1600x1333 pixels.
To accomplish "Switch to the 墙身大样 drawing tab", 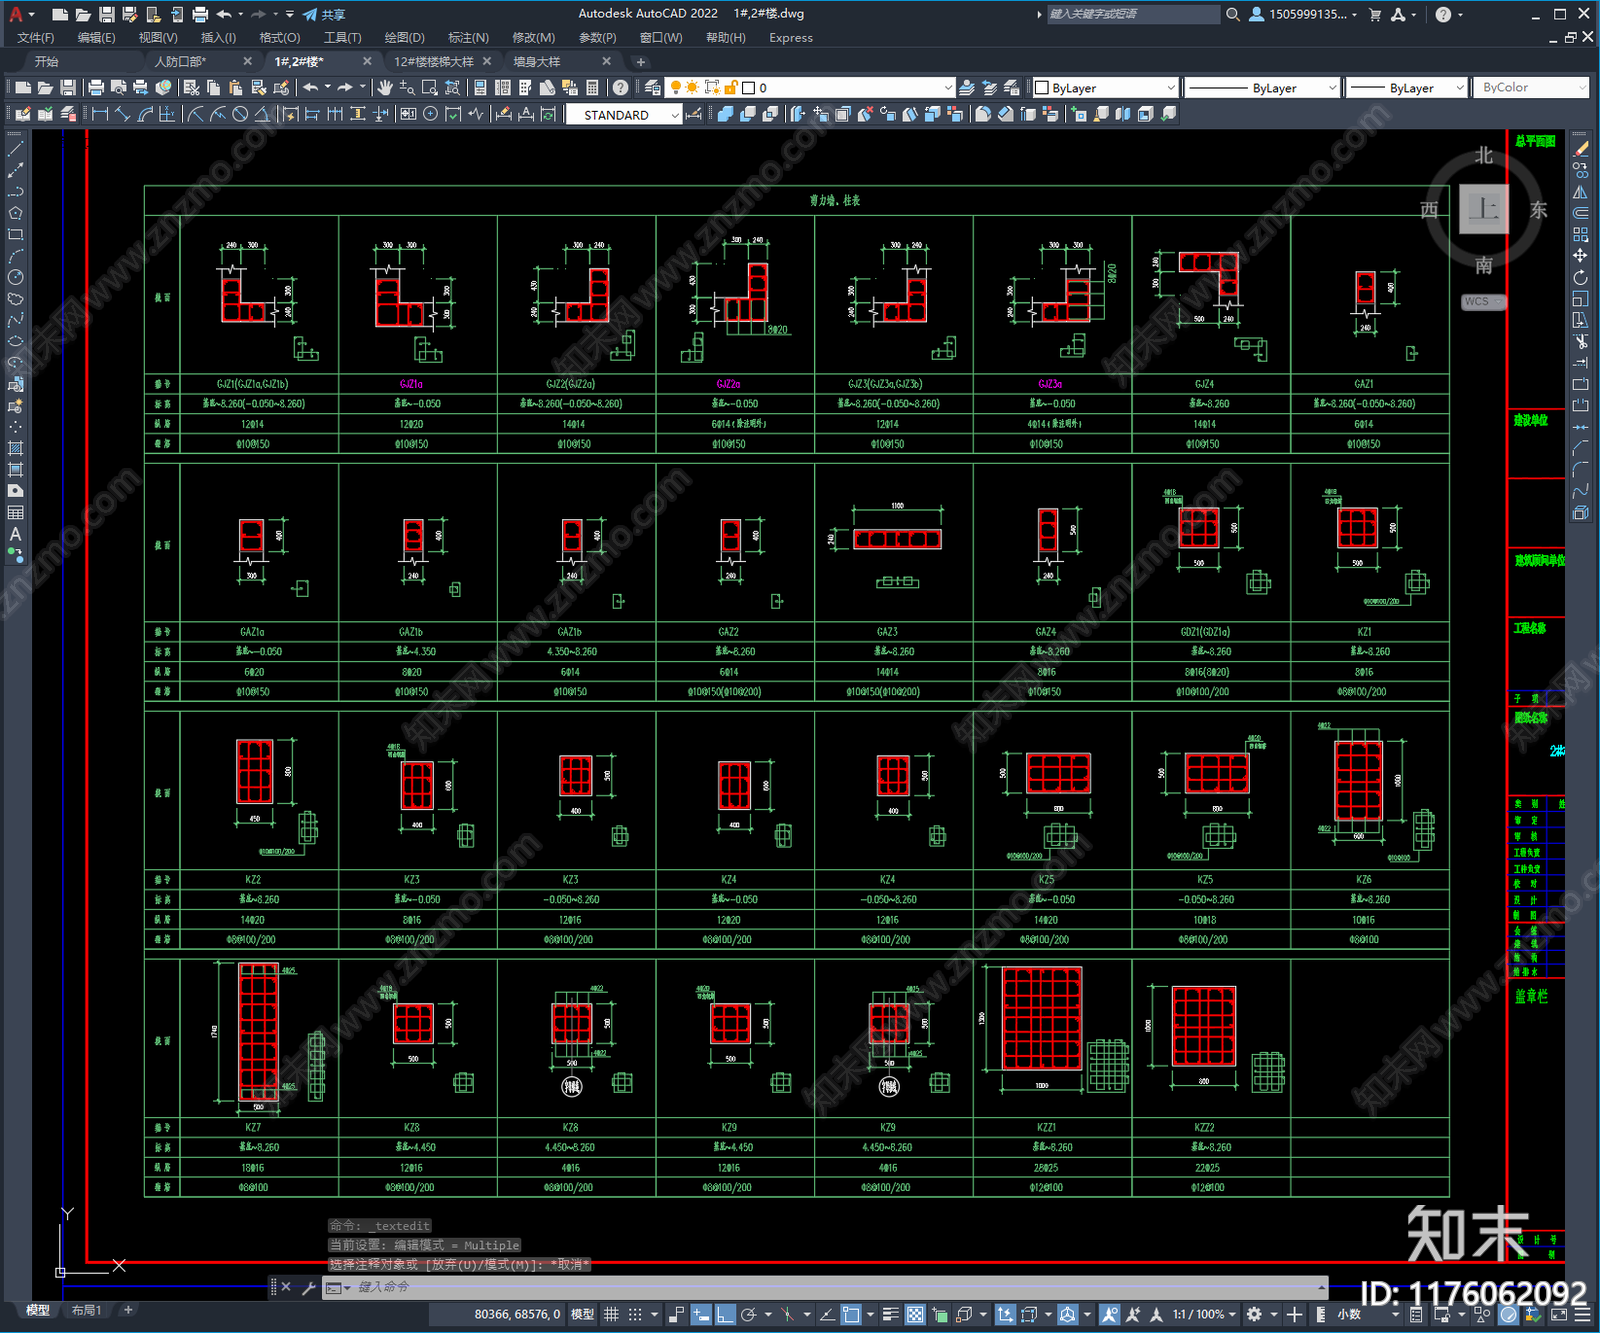I will [538, 62].
